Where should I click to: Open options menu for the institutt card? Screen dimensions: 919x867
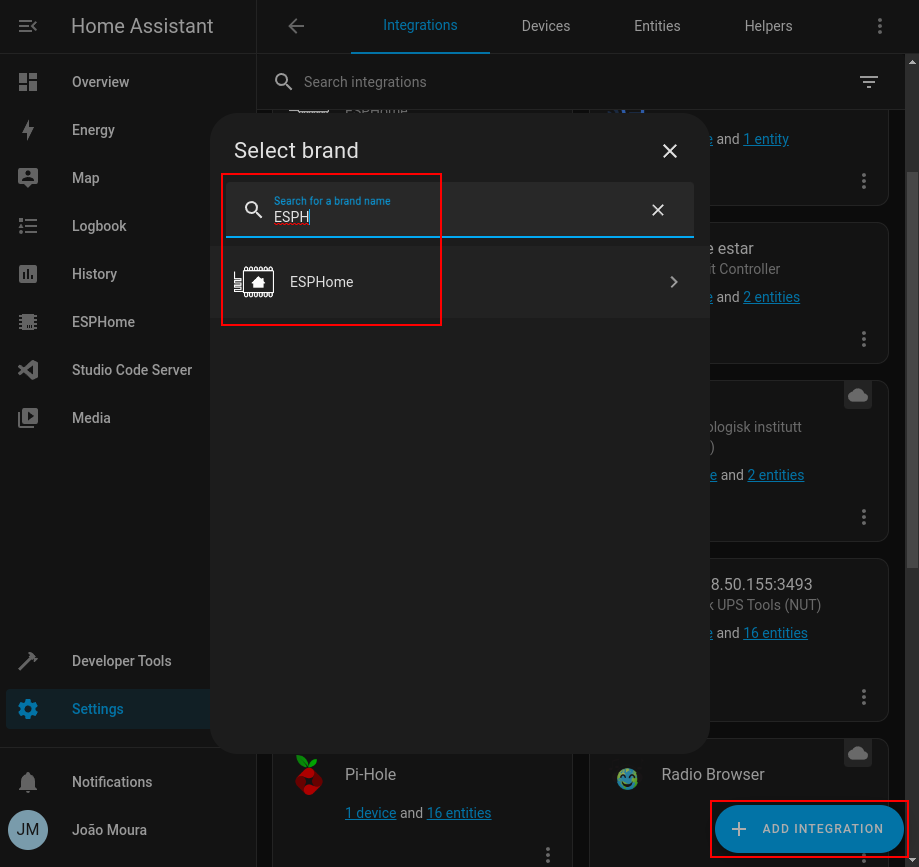click(x=864, y=517)
